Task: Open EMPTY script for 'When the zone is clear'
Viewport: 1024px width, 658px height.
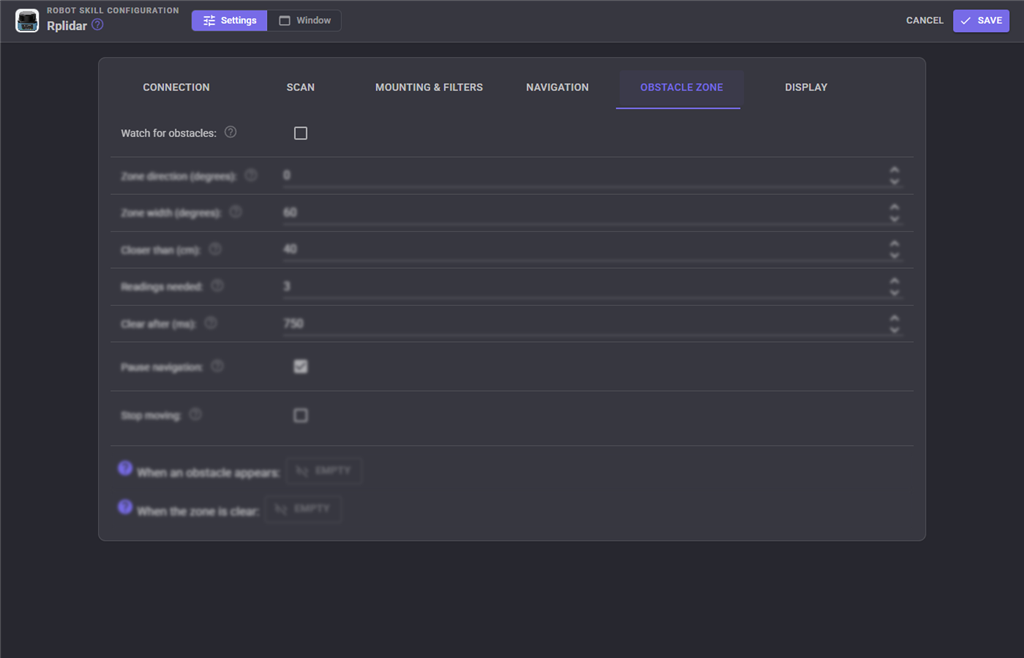Action: (x=303, y=509)
